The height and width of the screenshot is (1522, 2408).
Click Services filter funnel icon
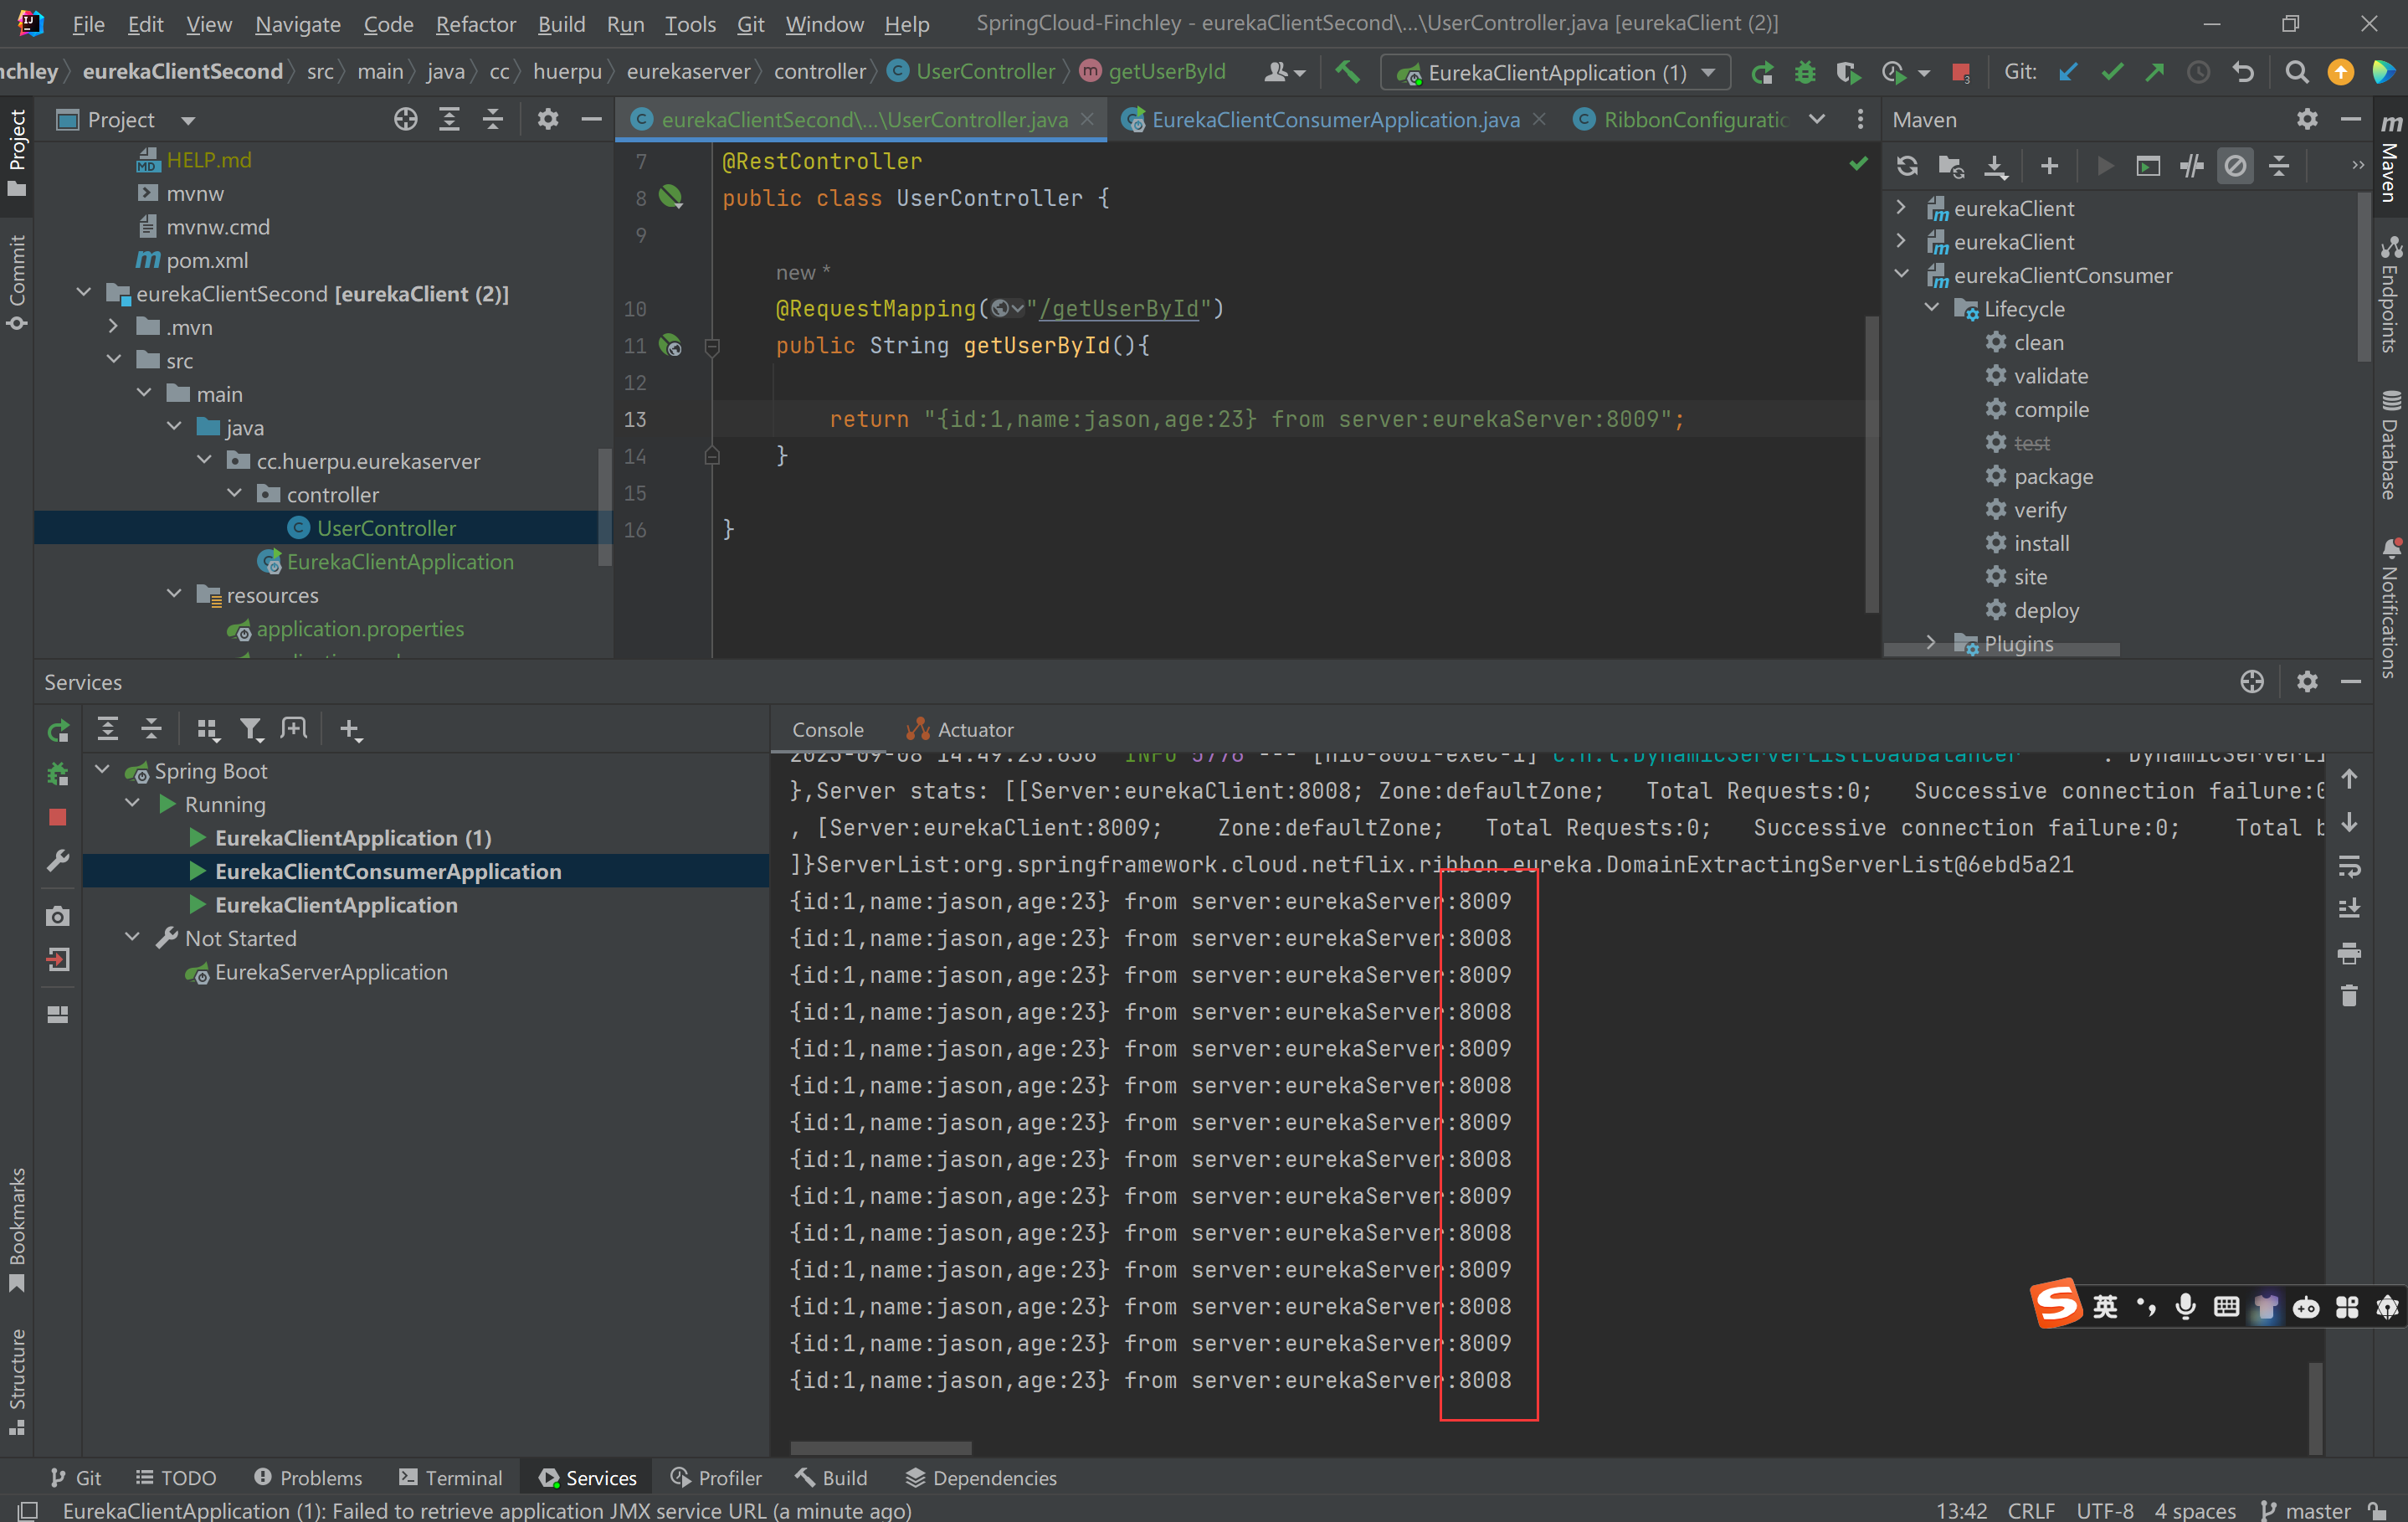pos(251,729)
